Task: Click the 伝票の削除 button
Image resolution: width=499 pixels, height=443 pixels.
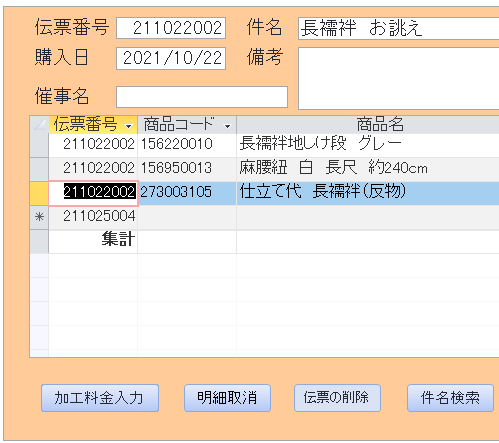Action: pyautogui.click(x=337, y=398)
